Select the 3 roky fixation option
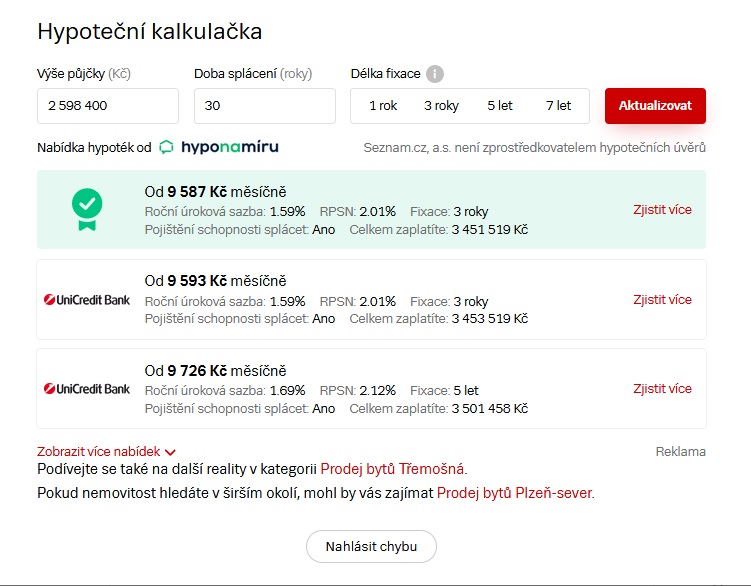 pyautogui.click(x=441, y=105)
